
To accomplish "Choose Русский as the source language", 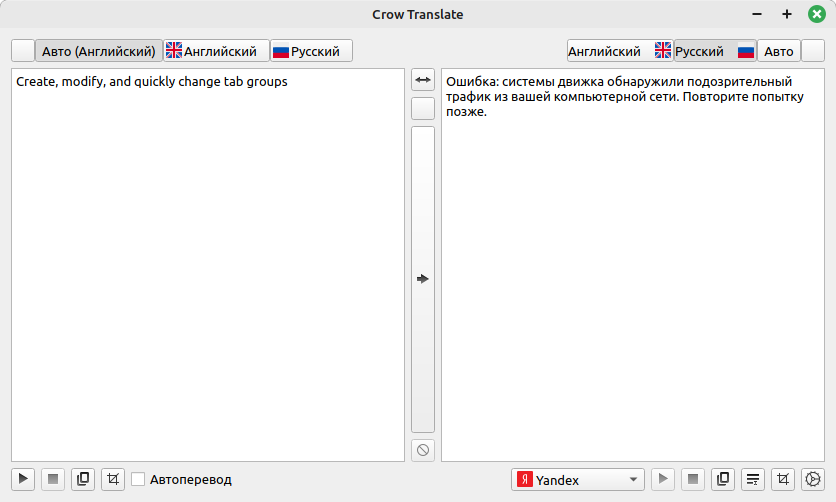I will tap(312, 51).
